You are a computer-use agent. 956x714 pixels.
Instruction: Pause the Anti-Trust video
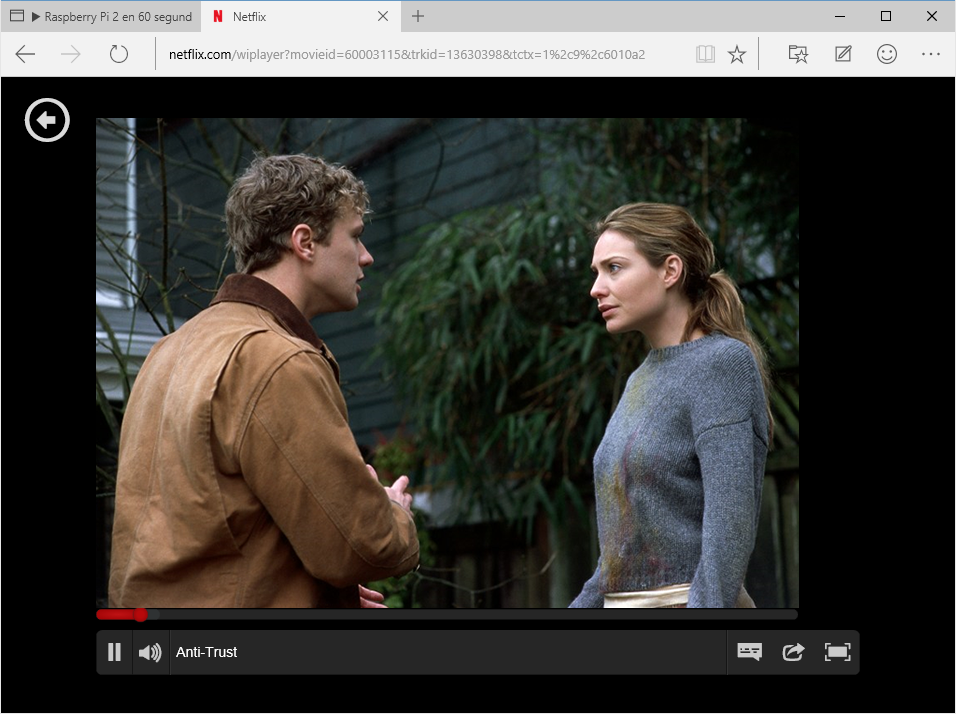(x=114, y=652)
